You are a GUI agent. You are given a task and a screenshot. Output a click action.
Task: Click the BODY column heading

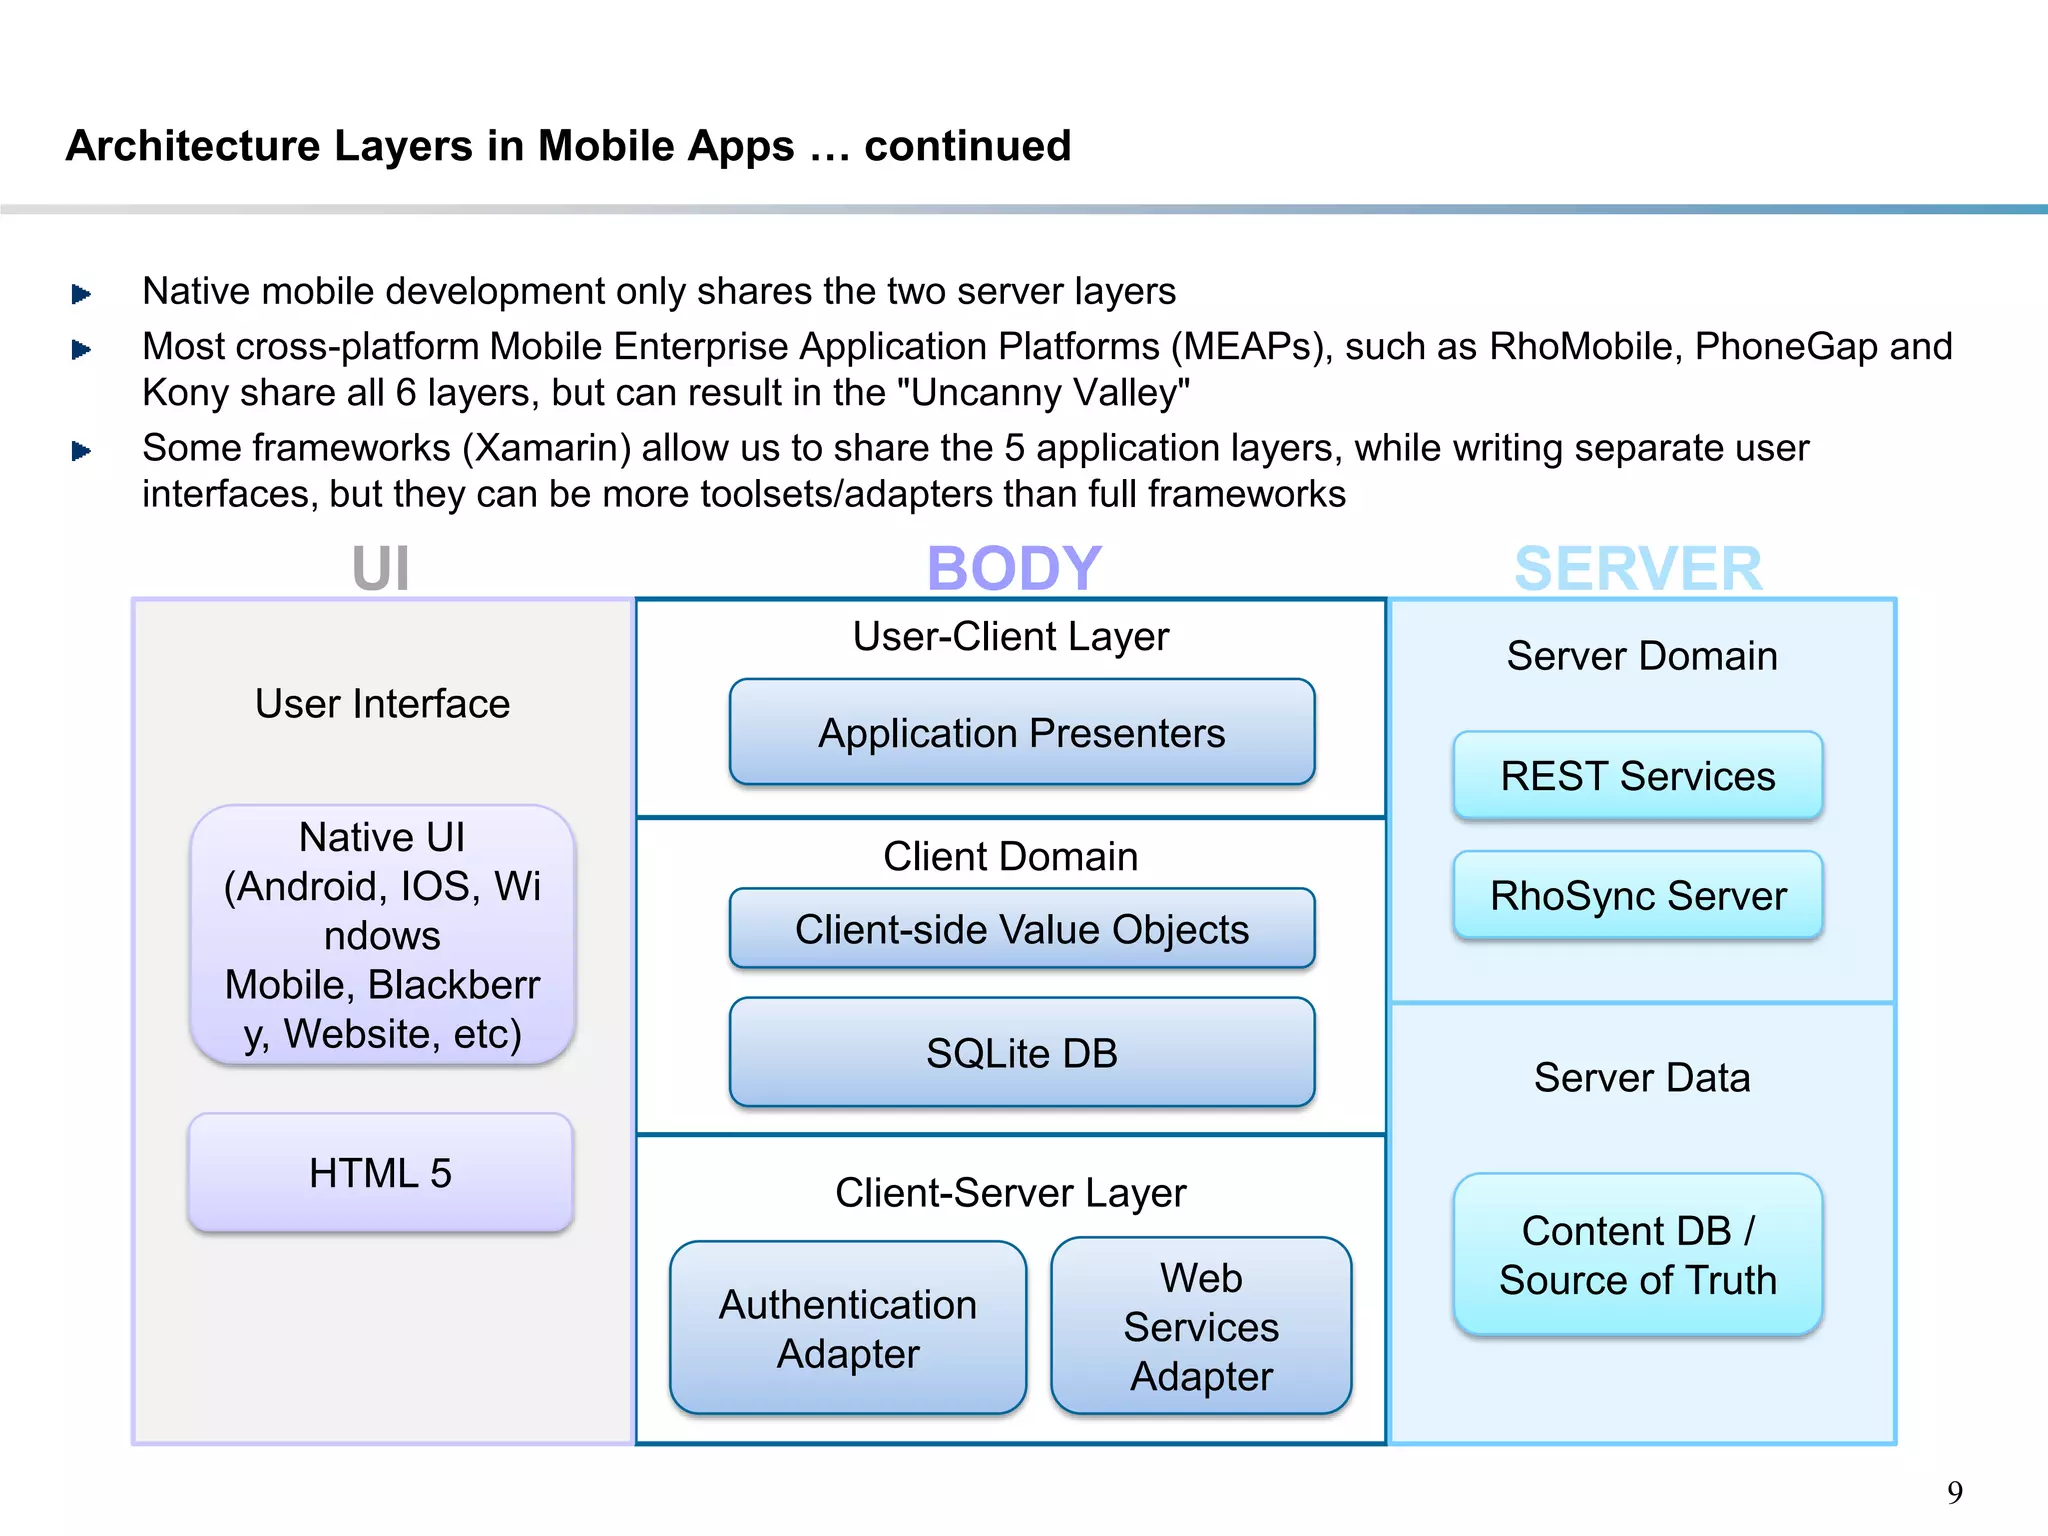(x=1014, y=568)
